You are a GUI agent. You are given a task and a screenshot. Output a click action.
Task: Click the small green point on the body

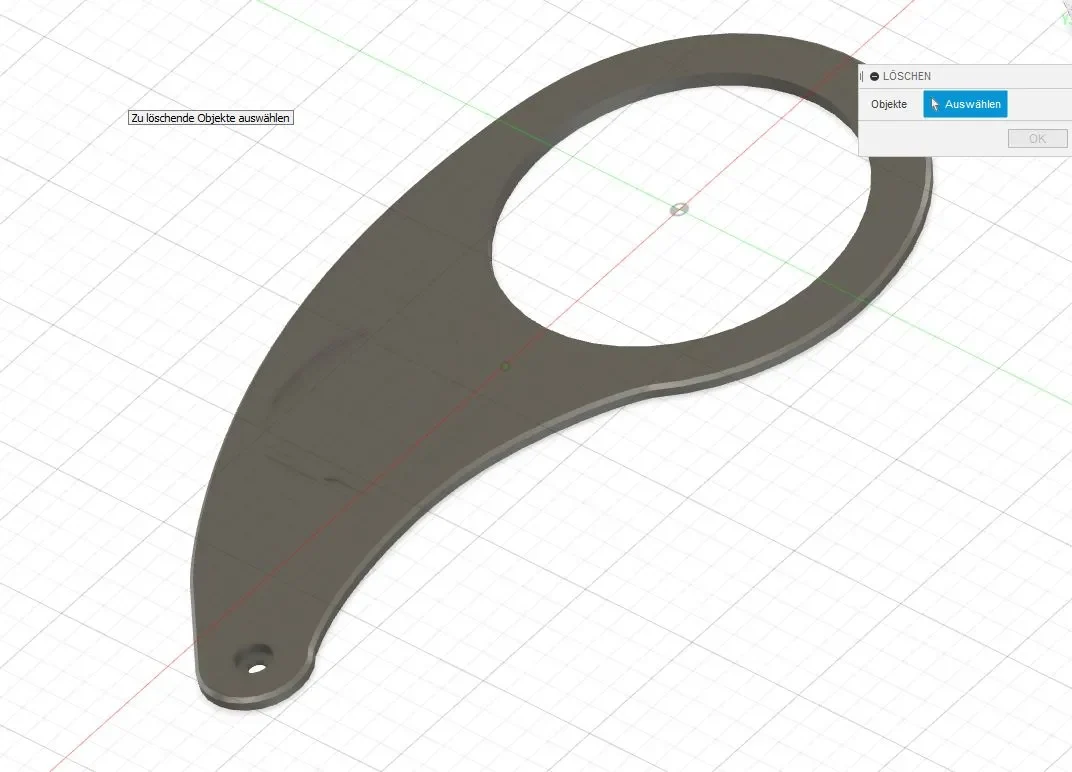[x=505, y=367]
